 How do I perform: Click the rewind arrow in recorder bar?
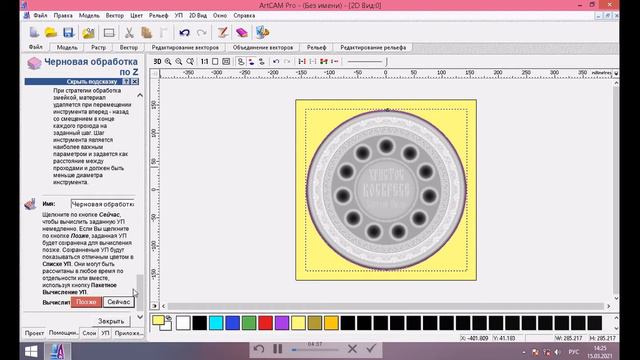point(259,349)
